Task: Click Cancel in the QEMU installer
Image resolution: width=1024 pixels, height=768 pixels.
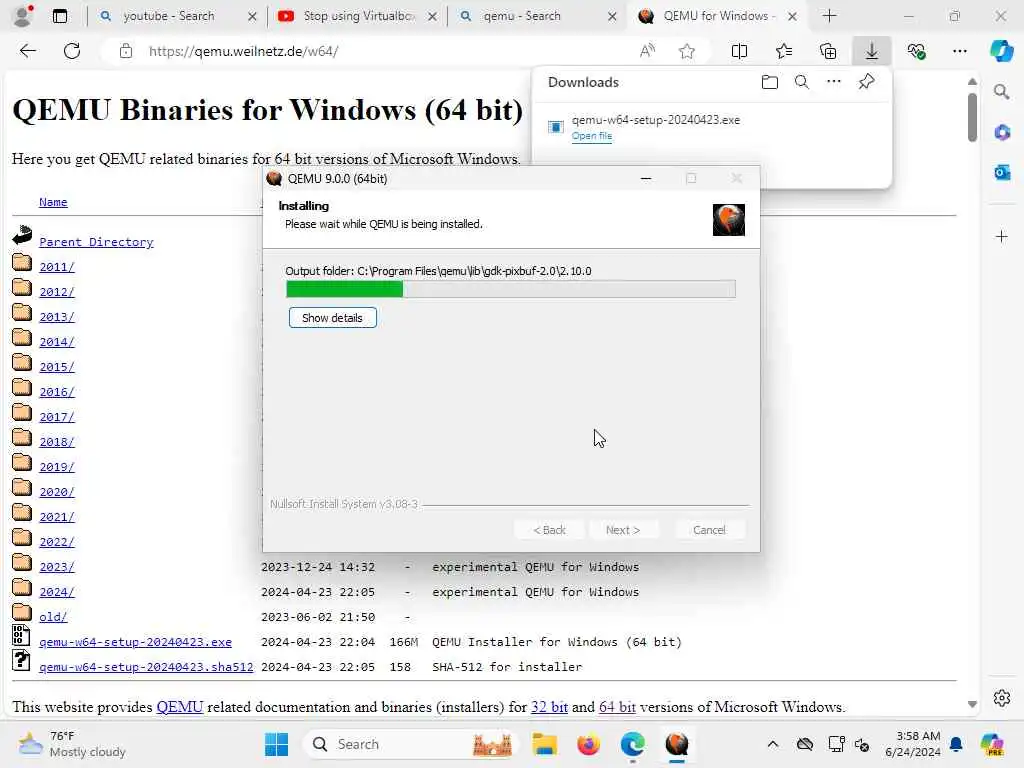Action: 709,530
